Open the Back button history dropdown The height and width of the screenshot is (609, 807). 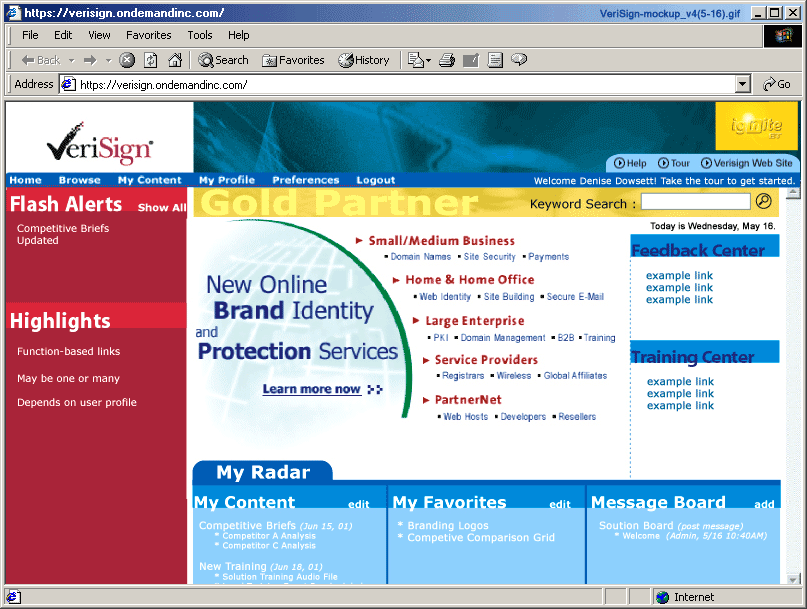click(x=72, y=60)
